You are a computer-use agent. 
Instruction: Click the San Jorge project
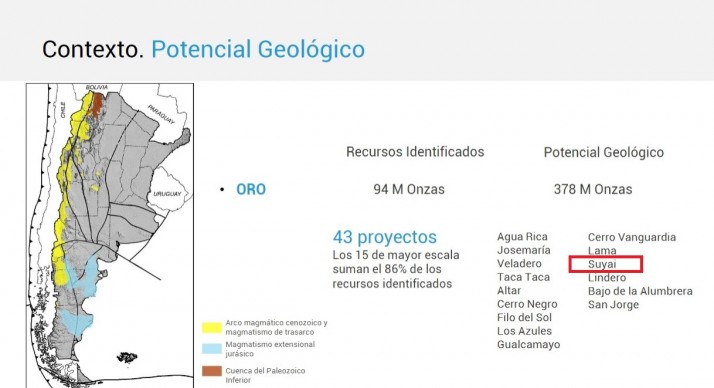click(x=613, y=305)
